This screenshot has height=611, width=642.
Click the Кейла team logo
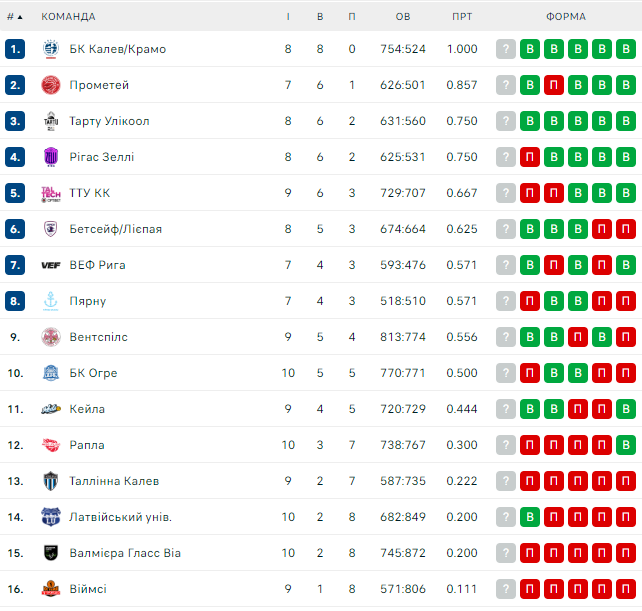coord(51,409)
